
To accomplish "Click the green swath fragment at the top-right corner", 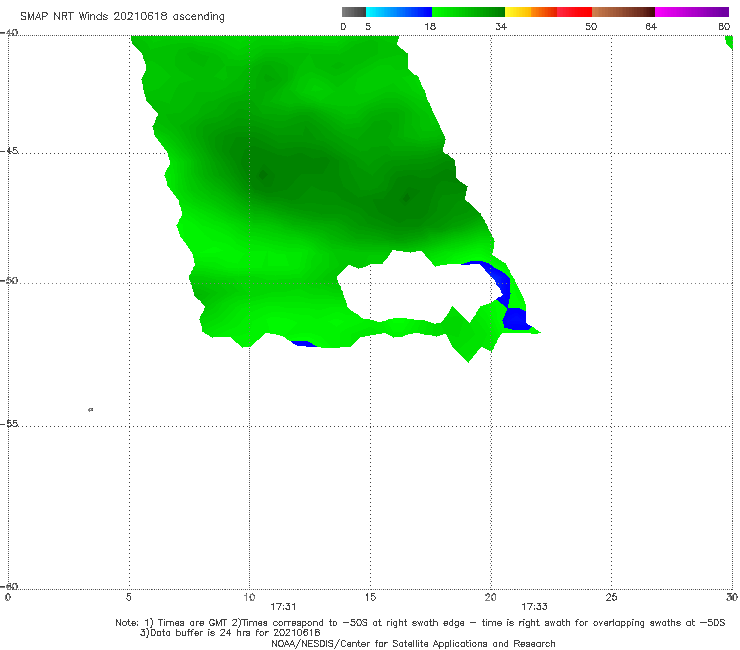I will pyautogui.click(x=729, y=42).
